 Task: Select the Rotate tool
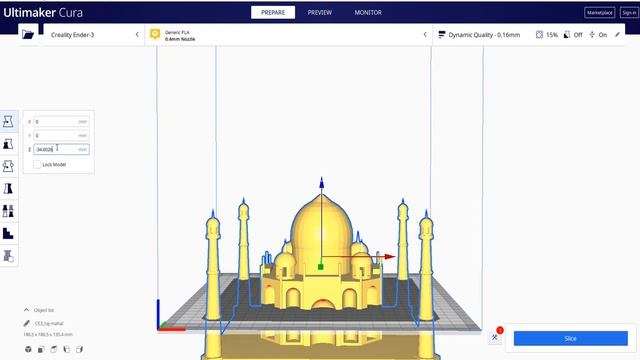8,166
